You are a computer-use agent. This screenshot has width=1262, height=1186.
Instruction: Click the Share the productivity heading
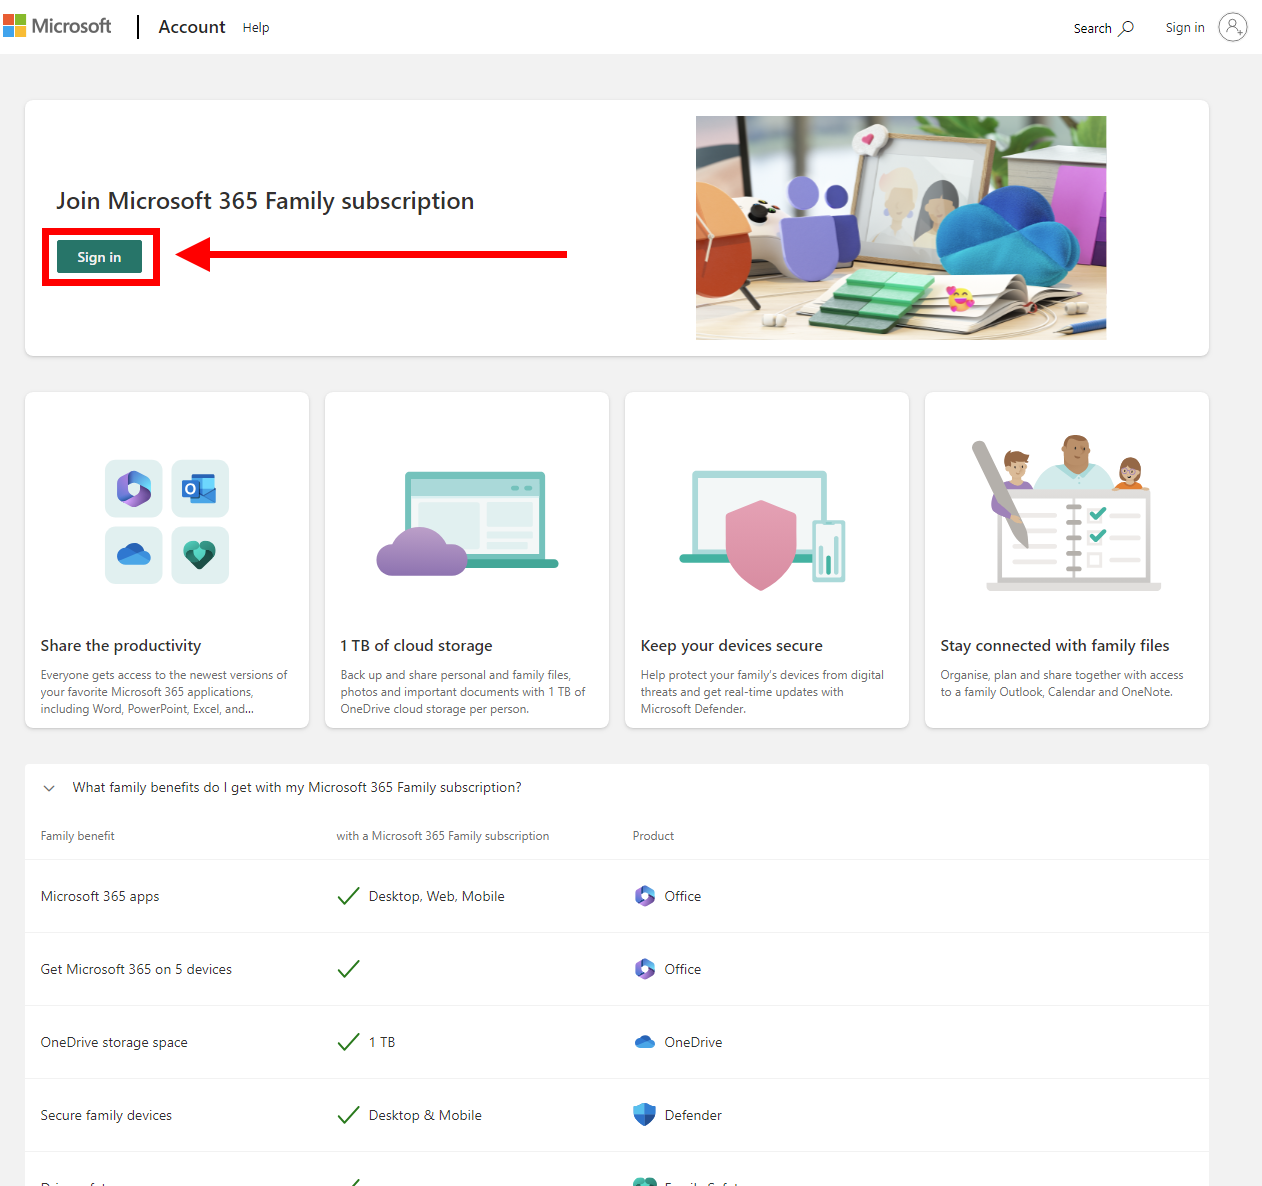point(121,646)
